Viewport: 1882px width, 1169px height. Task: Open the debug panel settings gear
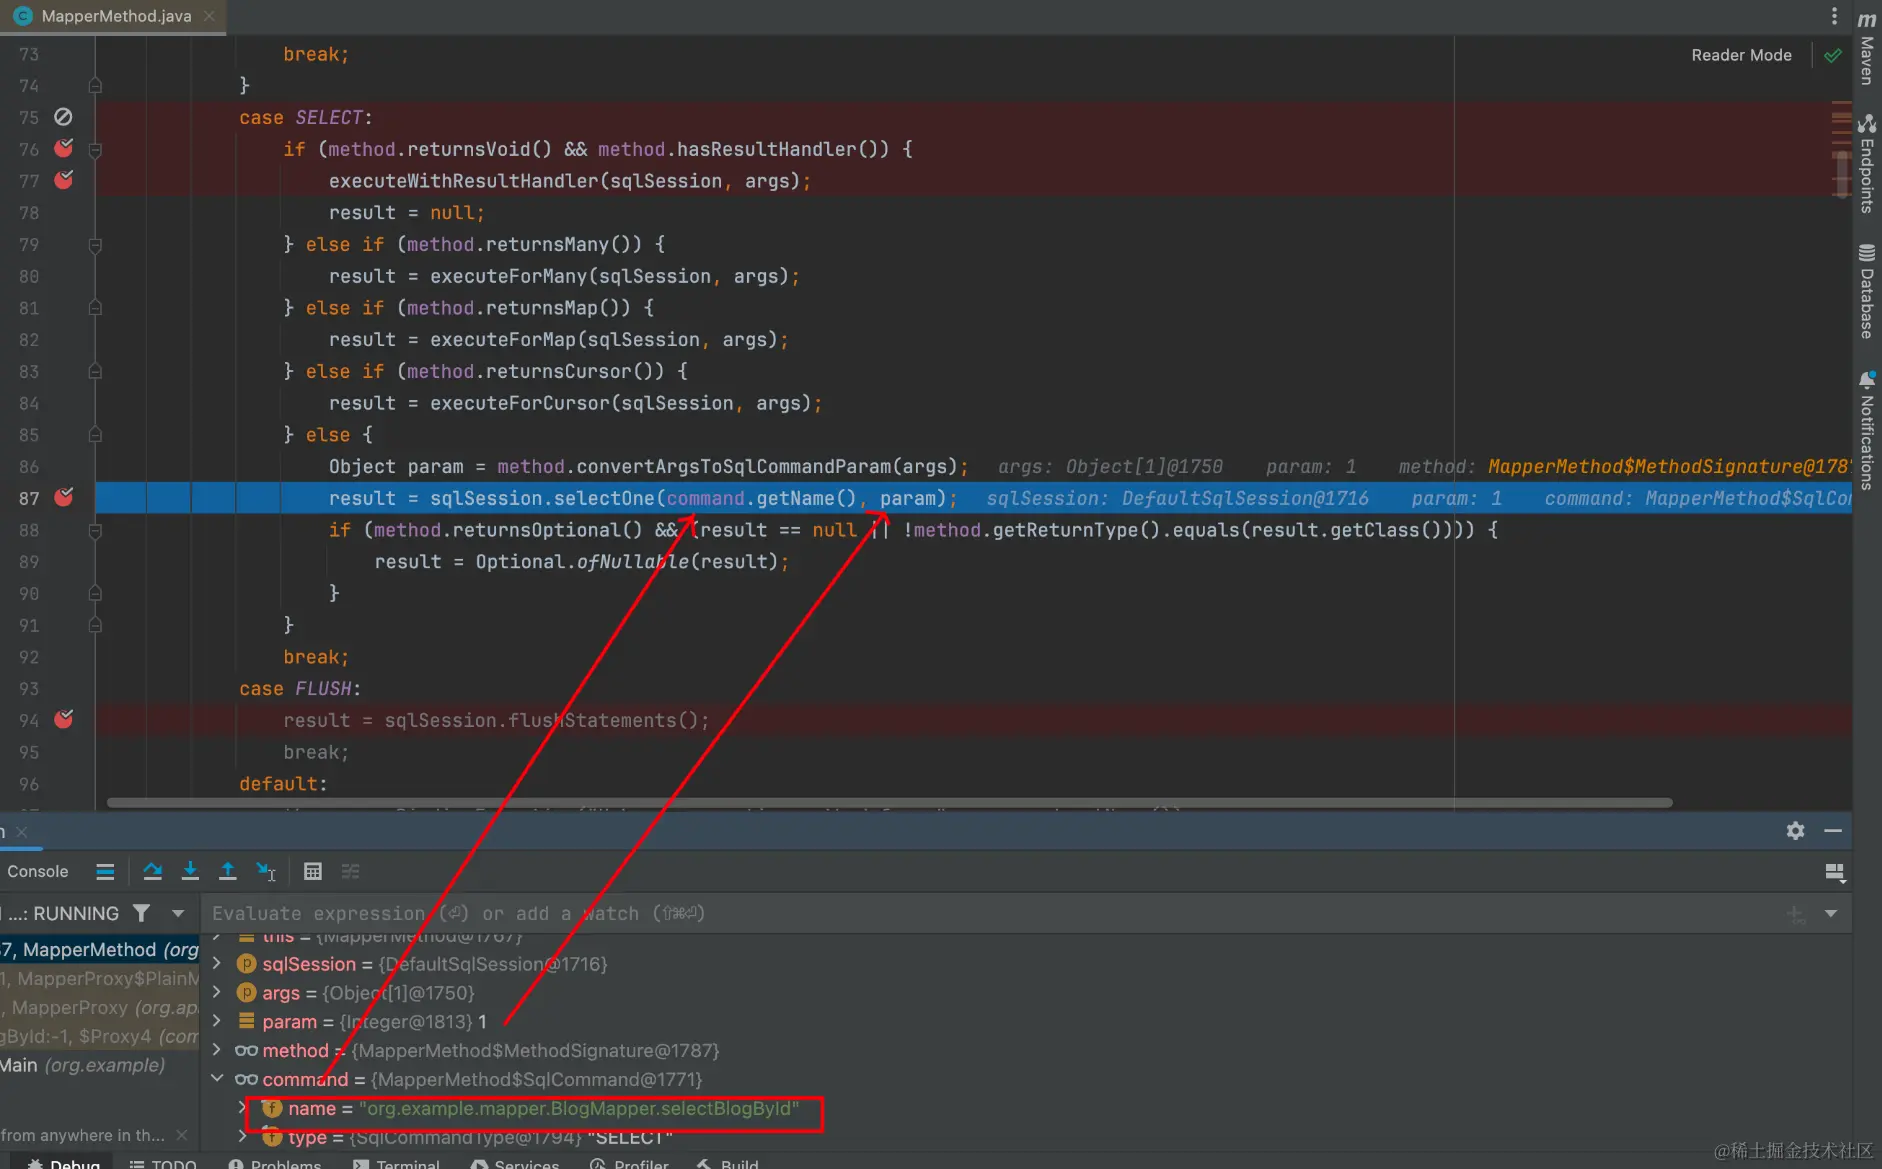tap(1796, 831)
